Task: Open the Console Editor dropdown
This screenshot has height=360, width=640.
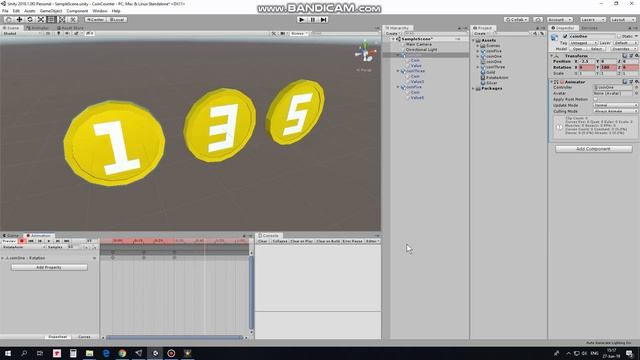Action: click(373, 241)
